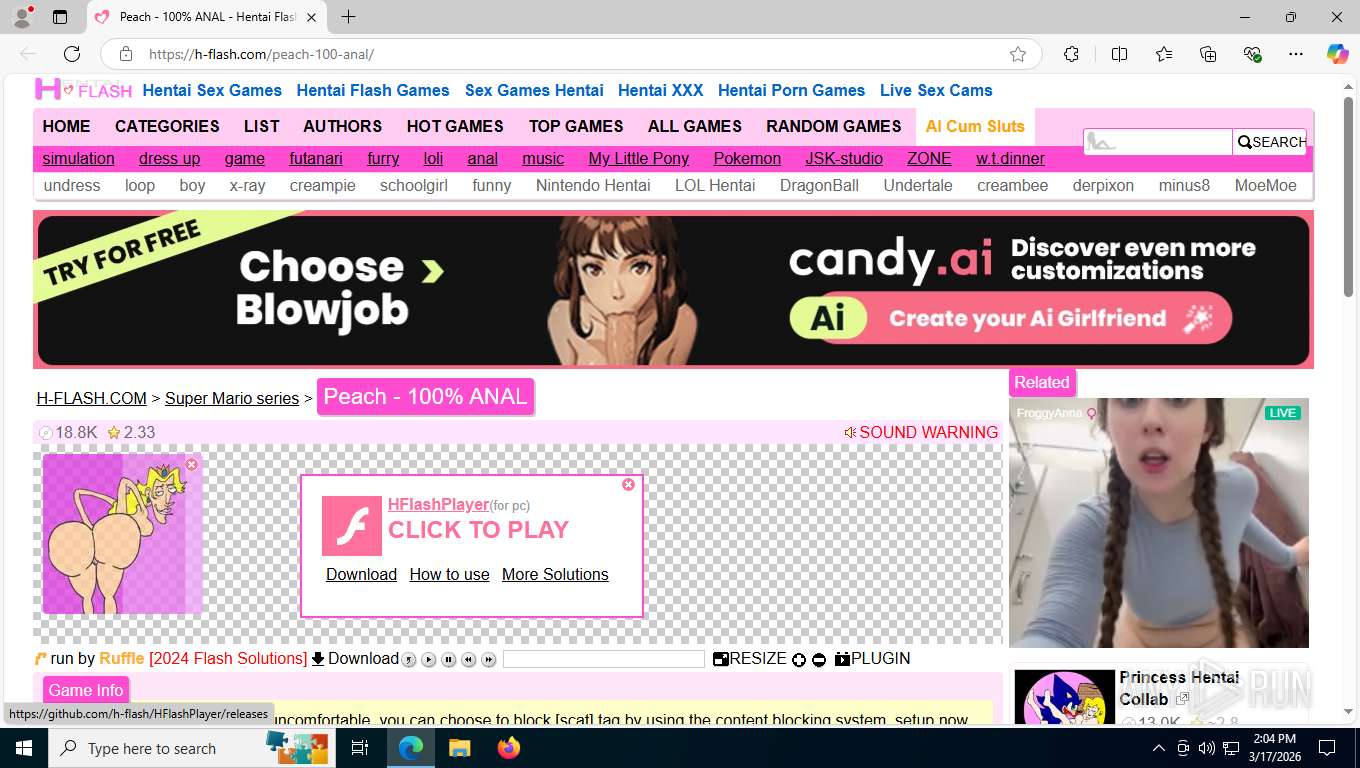
Task: Click the music tag link
Action: pos(543,158)
